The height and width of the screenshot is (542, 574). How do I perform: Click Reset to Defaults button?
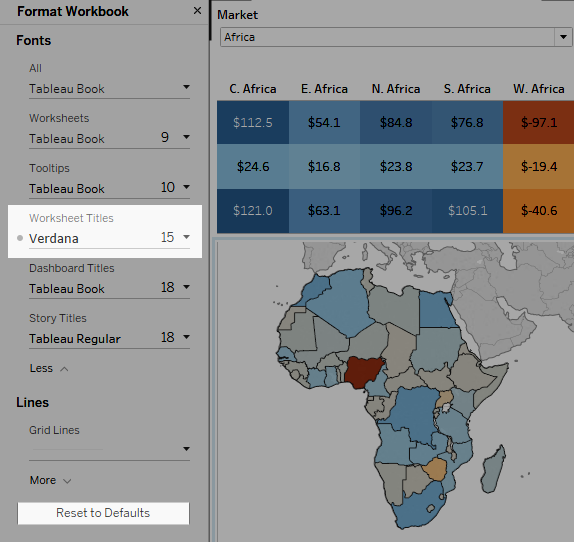(103, 513)
